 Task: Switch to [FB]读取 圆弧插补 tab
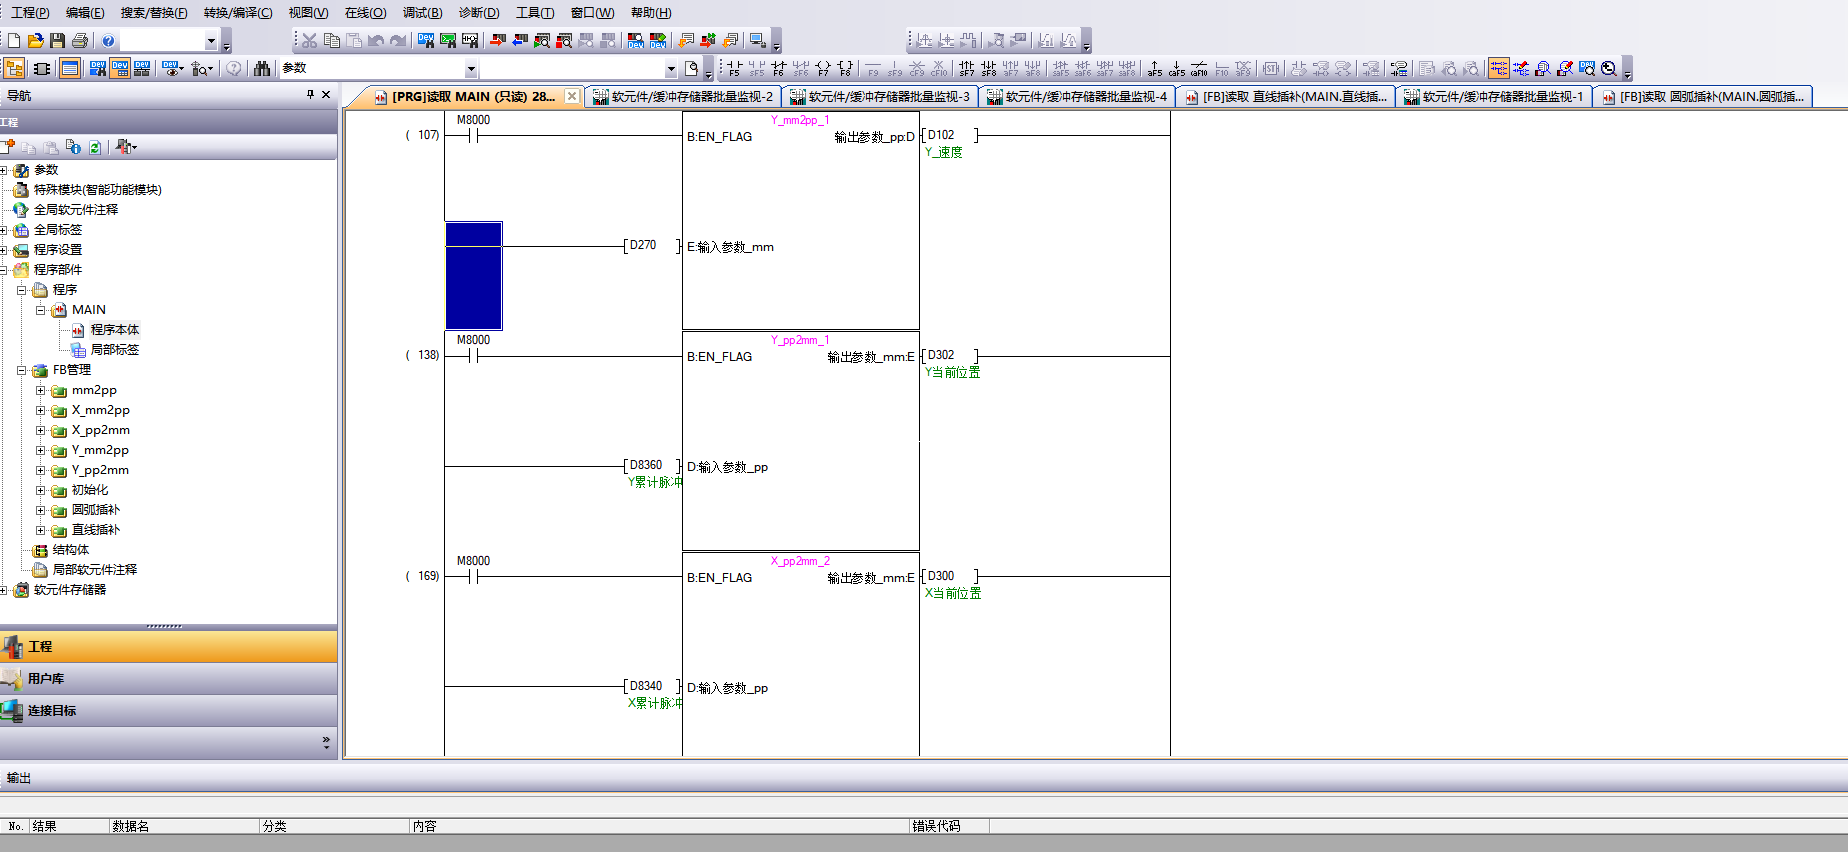(1703, 97)
